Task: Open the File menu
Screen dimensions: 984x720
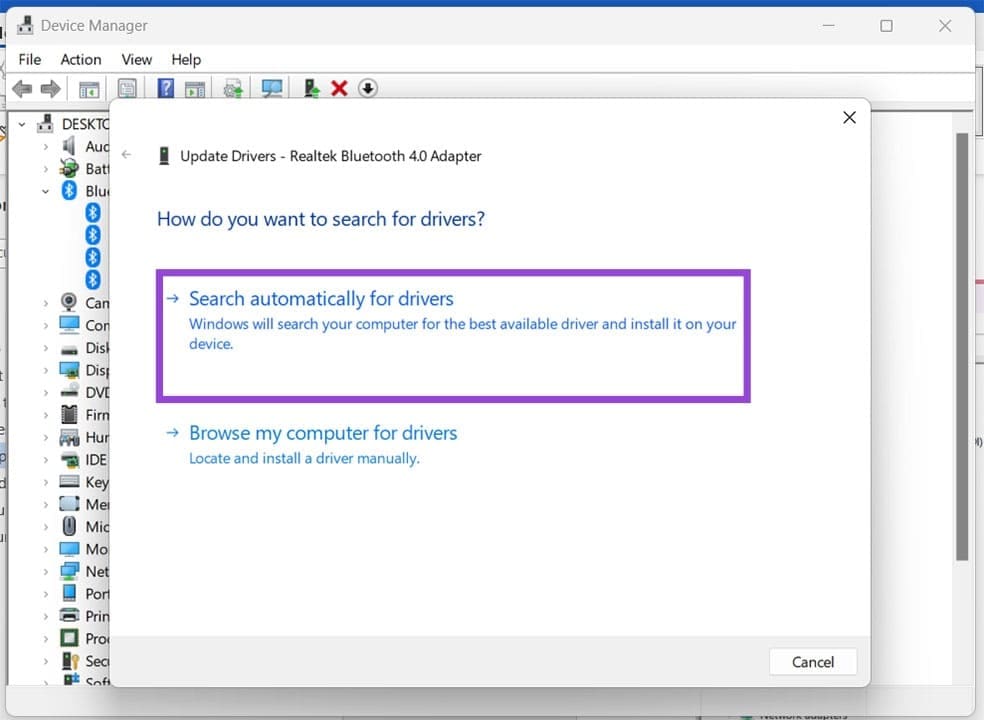Action: click(29, 59)
